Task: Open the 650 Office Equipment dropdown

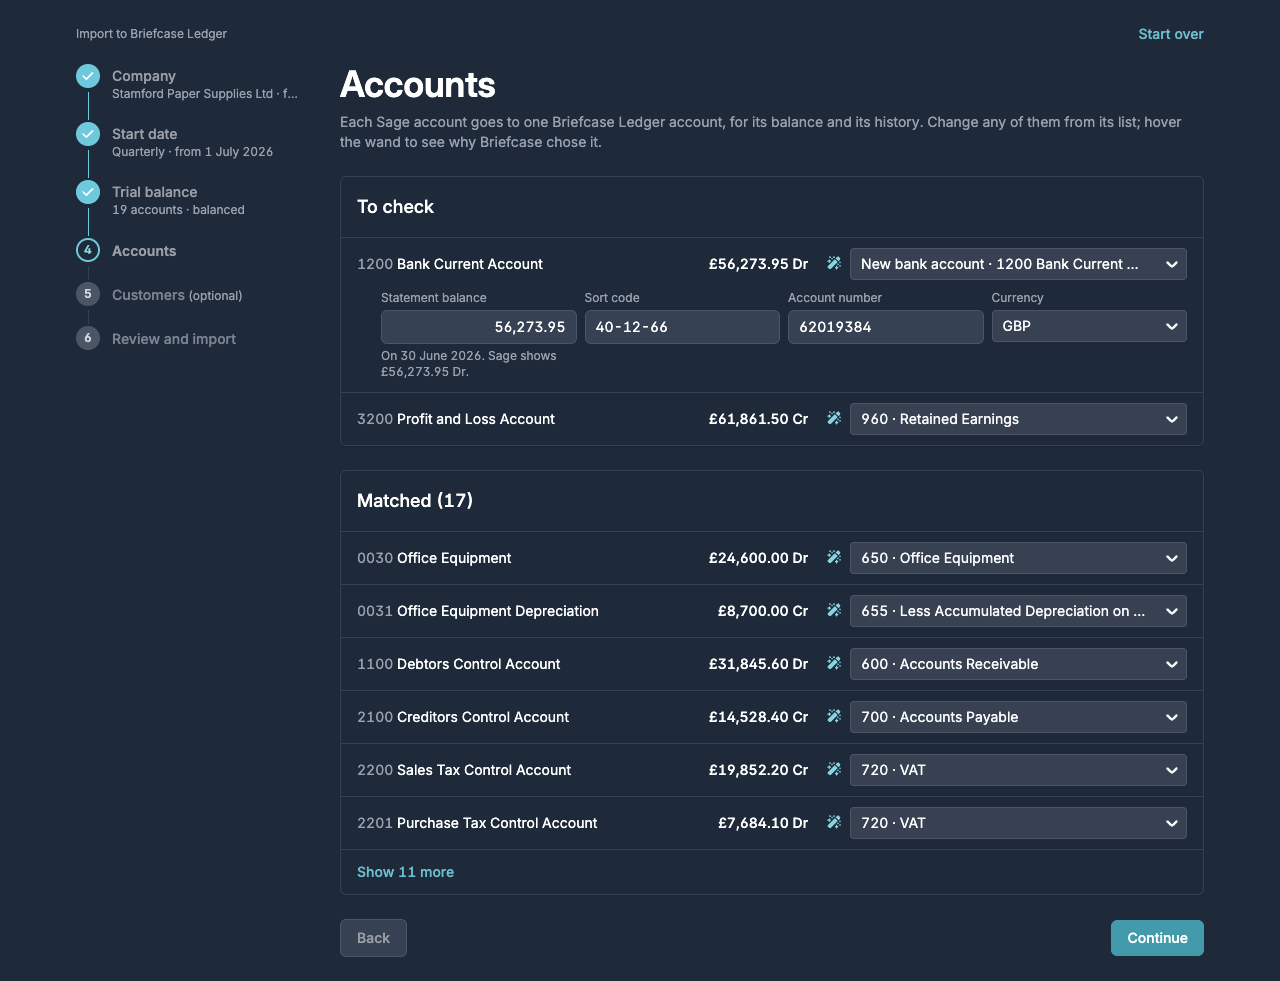Action: [1018, 558]
